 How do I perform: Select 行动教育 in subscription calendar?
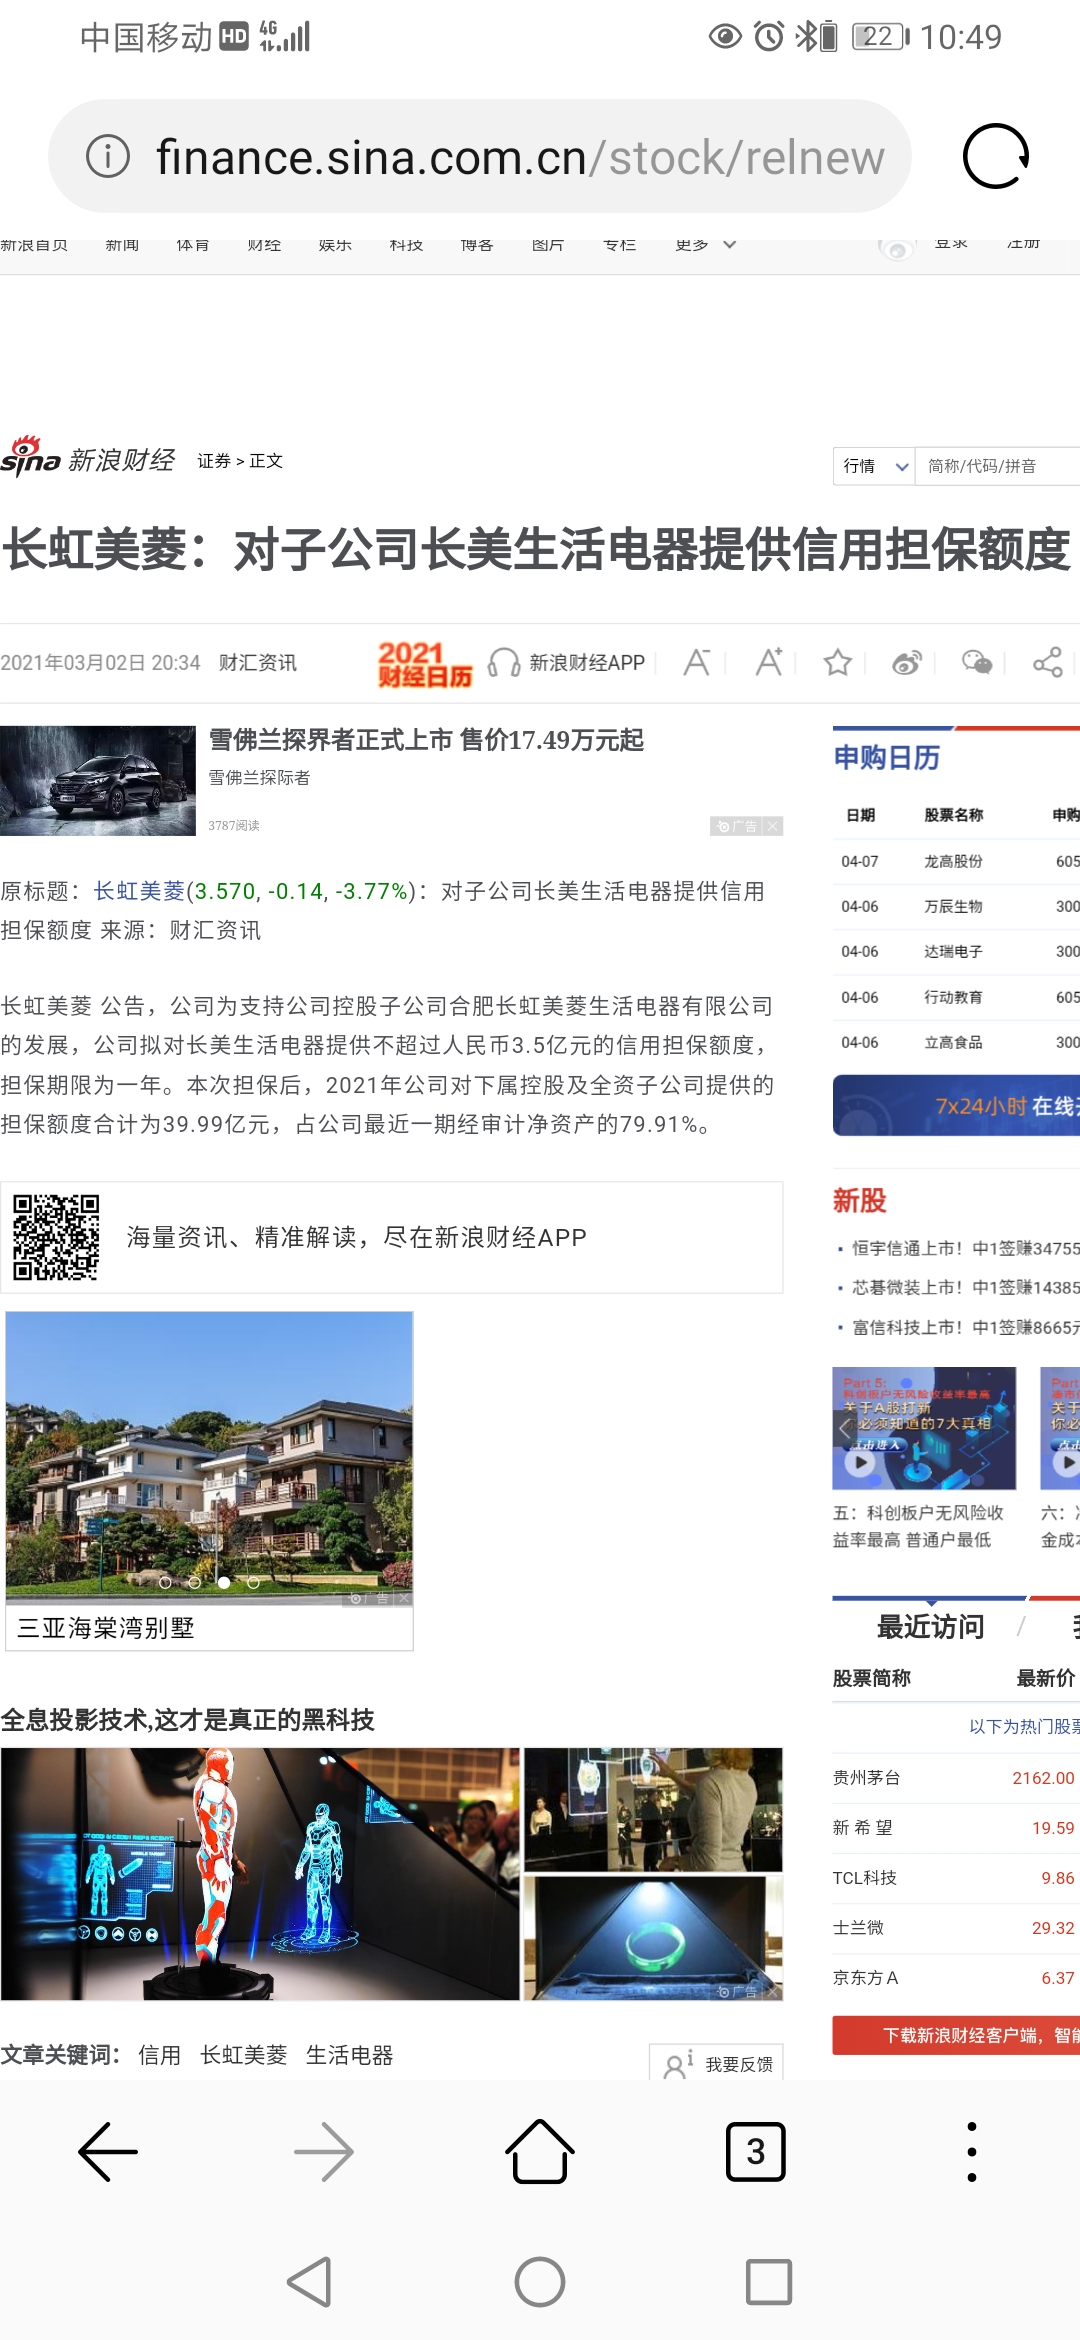click(x=953, y=997)
